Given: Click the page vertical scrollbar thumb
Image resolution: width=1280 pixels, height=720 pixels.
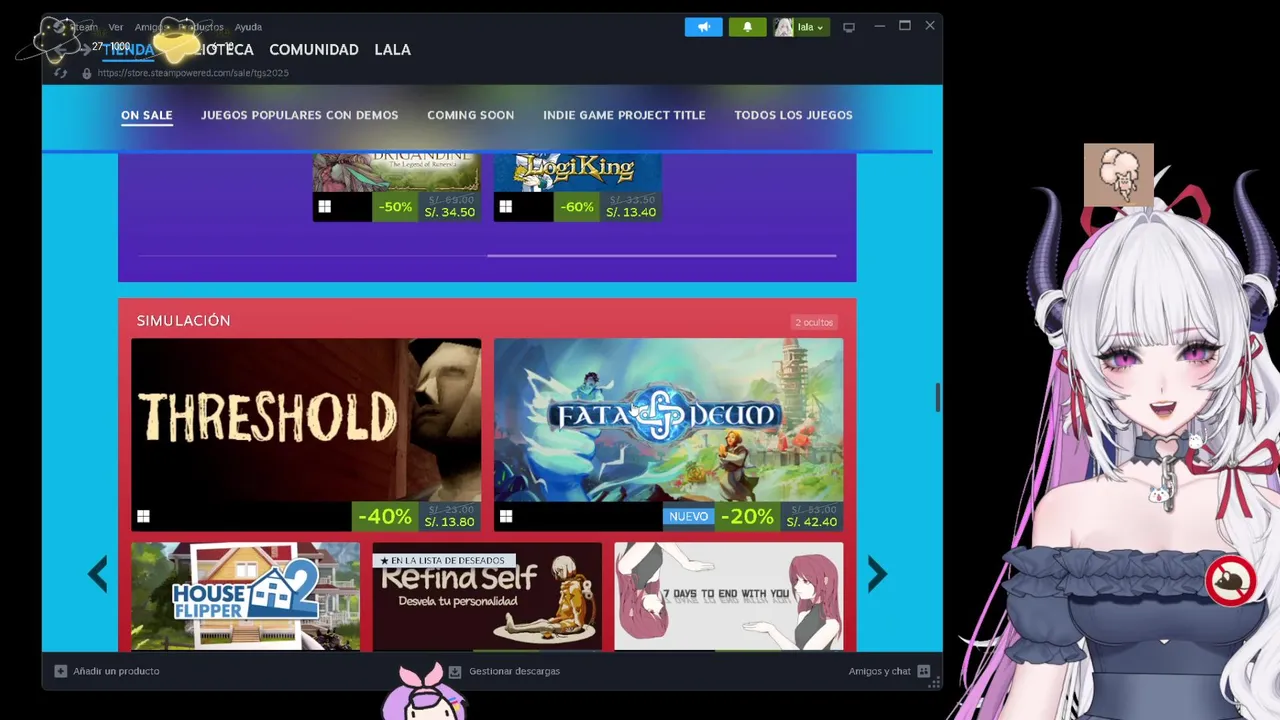Looking at the screenshot, I should click(938, 397).
